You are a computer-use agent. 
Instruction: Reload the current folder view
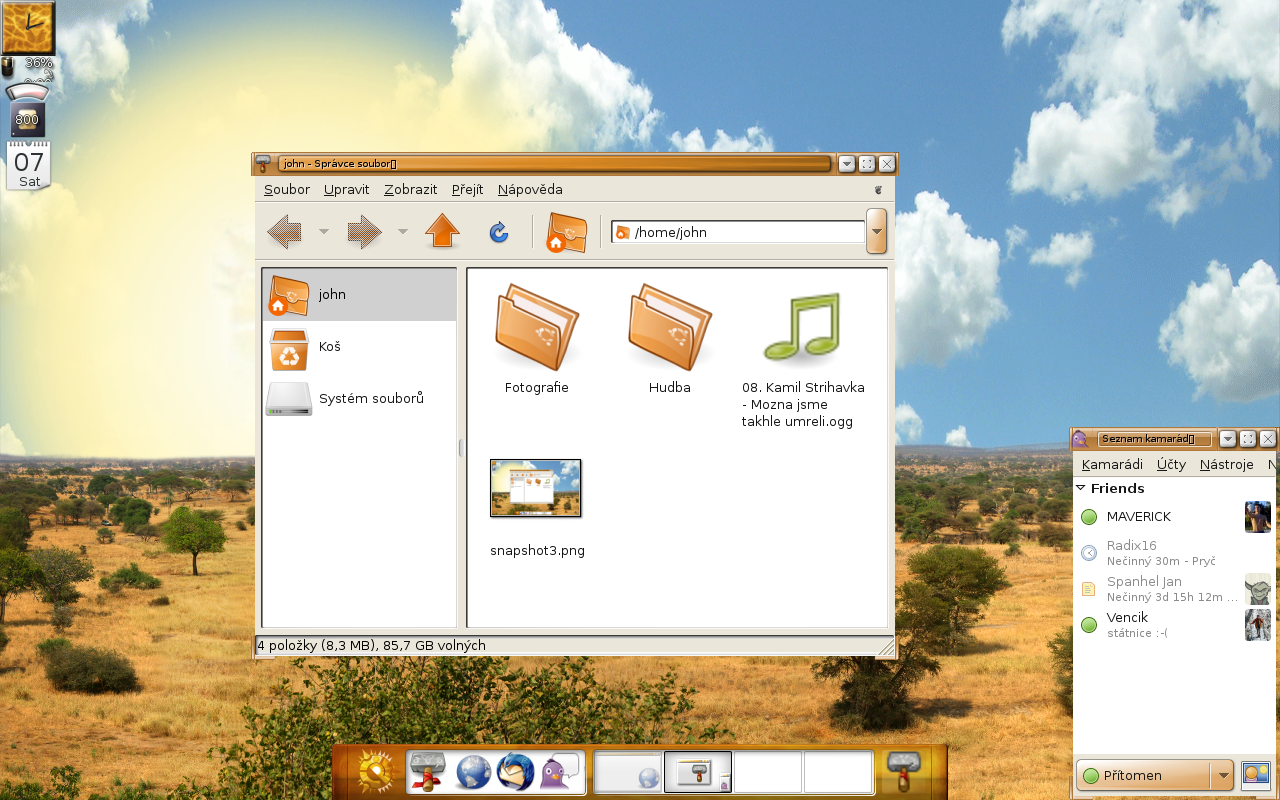(499, 233)
